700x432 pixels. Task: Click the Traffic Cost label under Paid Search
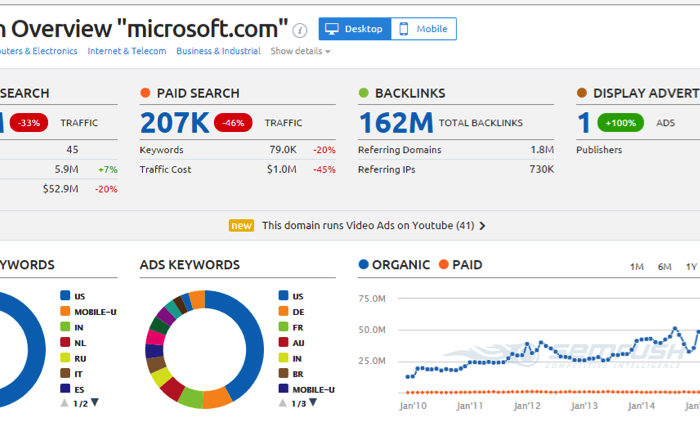tap(165, 169)
